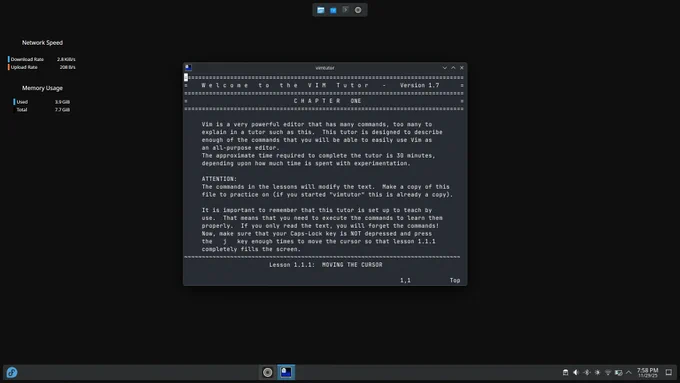Screen dimensions: 680x383
Task: Open the screen brightness tray icon
Action: point(597,372)
